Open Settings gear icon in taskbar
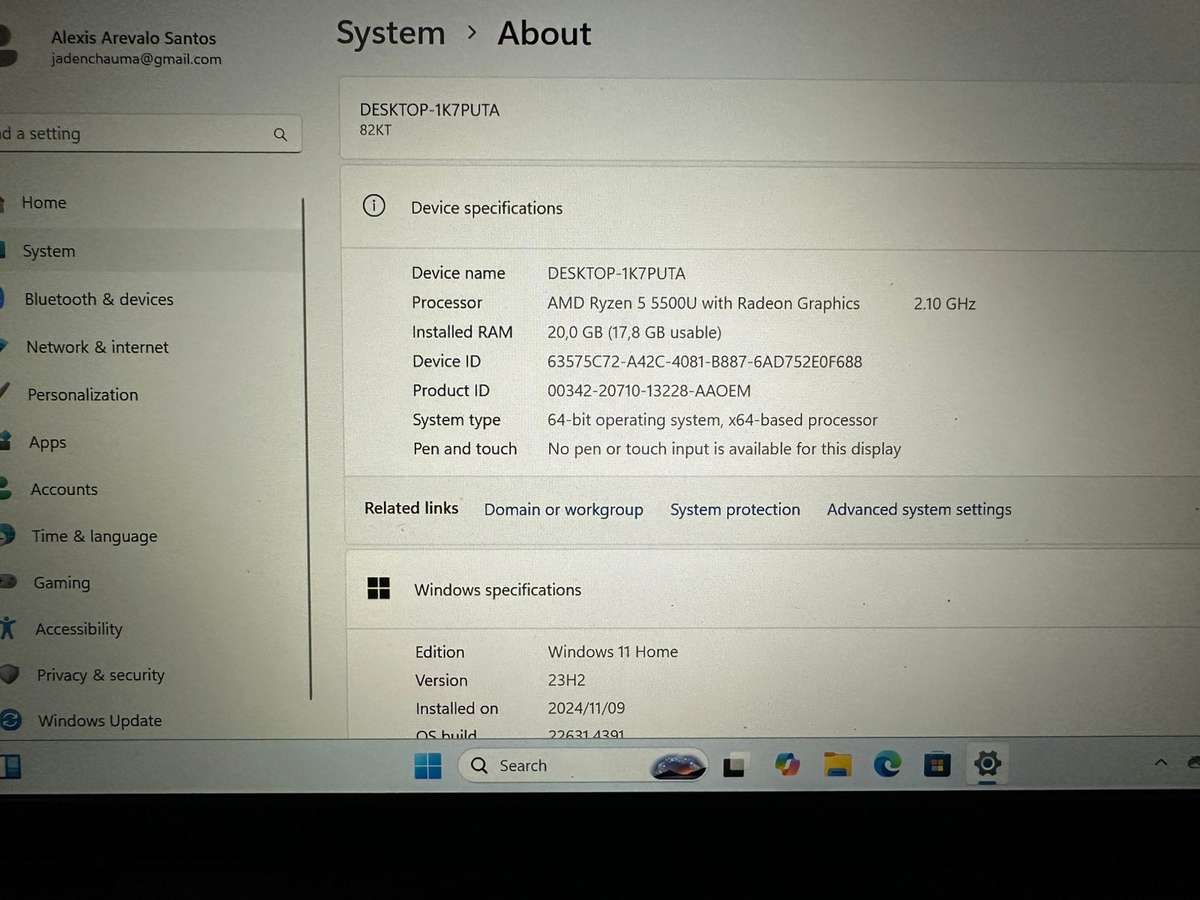 [x=988, y=764]
